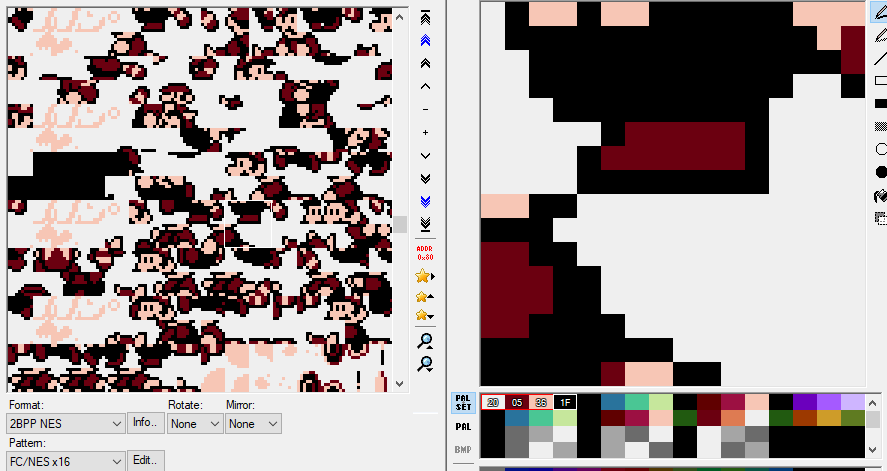Select the Paint bucket fill tool
Image resolution: width=887 pixels, height=471 pixels.
[x=880, y=196]
